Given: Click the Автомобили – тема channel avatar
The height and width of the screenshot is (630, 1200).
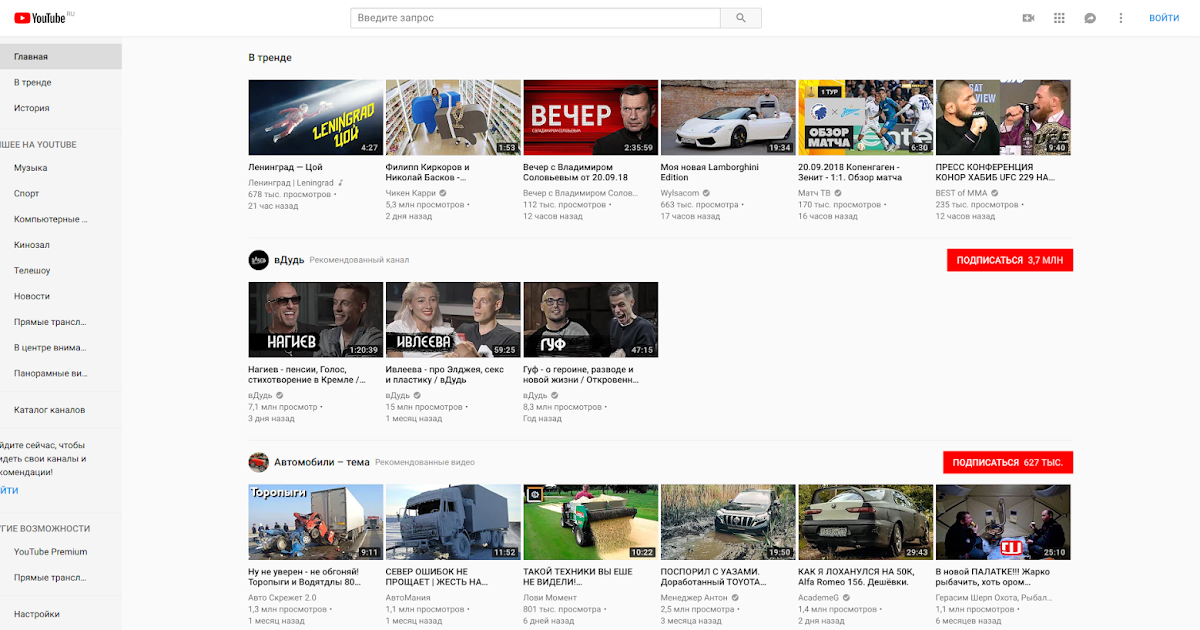Looking at the screenshot, I should 258,462.
